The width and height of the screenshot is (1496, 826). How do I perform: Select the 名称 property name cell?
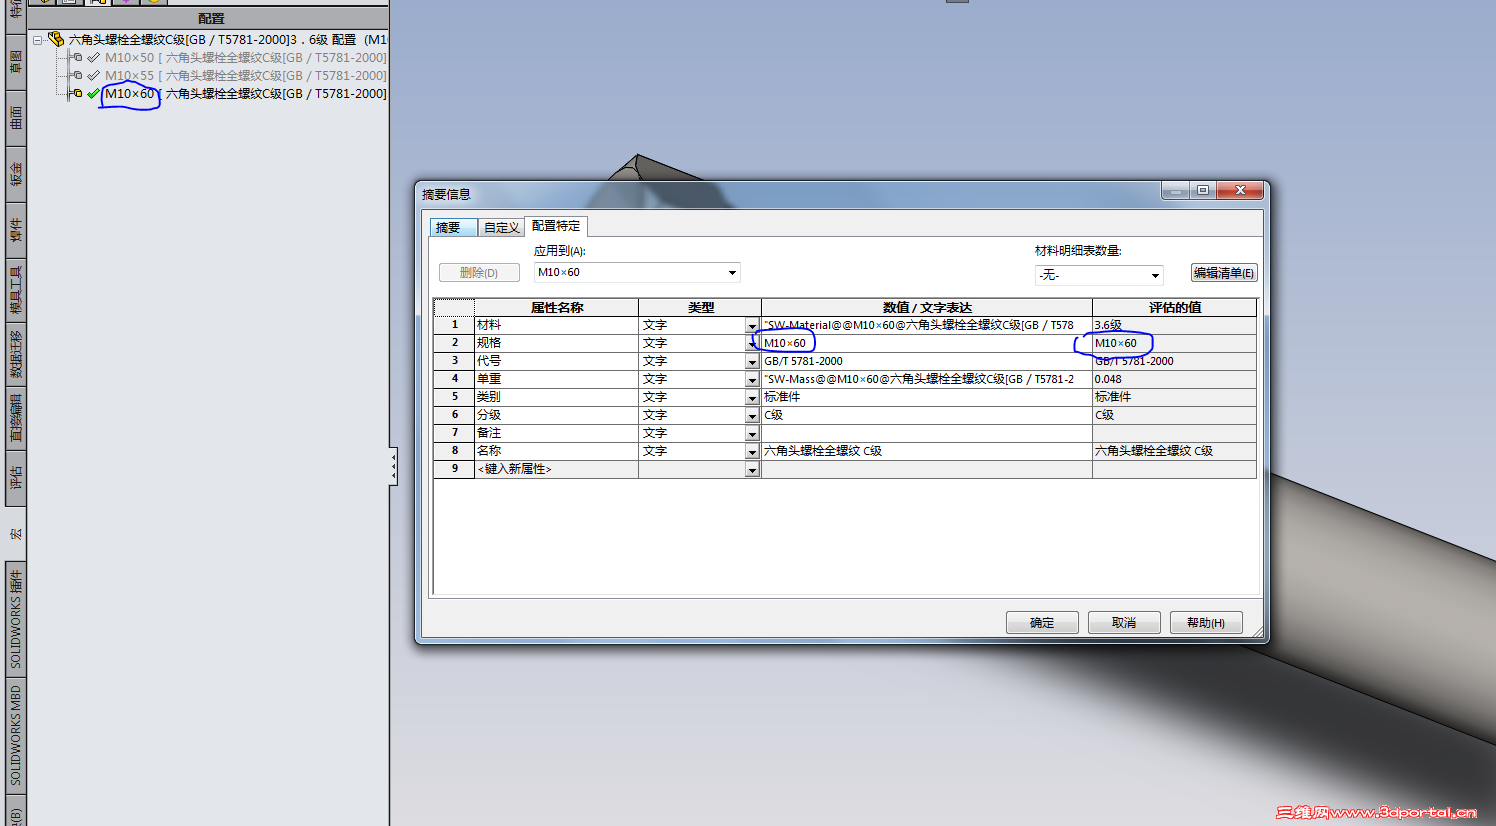tap(556, 452)
